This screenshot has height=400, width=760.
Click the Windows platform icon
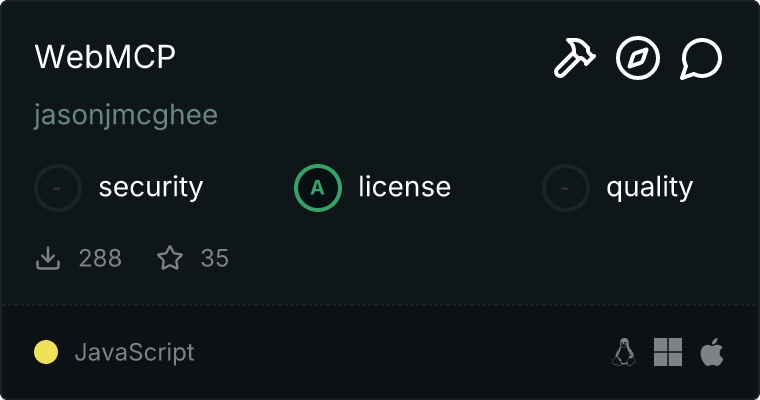point(668,352)
